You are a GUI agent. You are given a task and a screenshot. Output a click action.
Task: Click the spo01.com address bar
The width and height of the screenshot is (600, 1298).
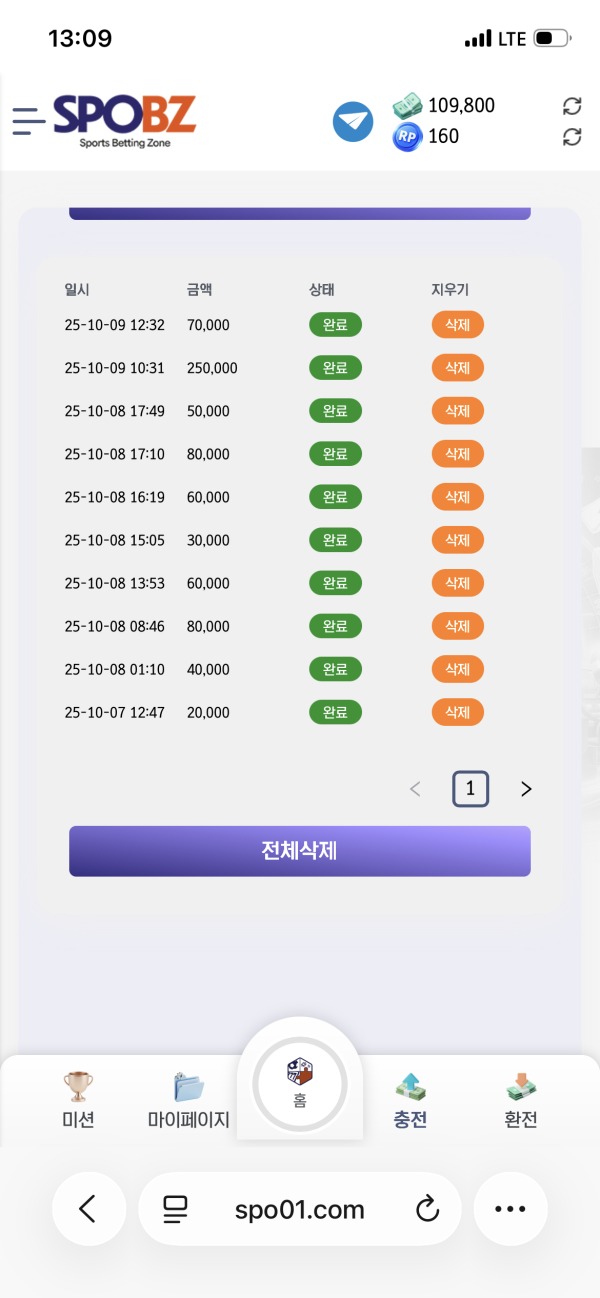coord(300,1209)
